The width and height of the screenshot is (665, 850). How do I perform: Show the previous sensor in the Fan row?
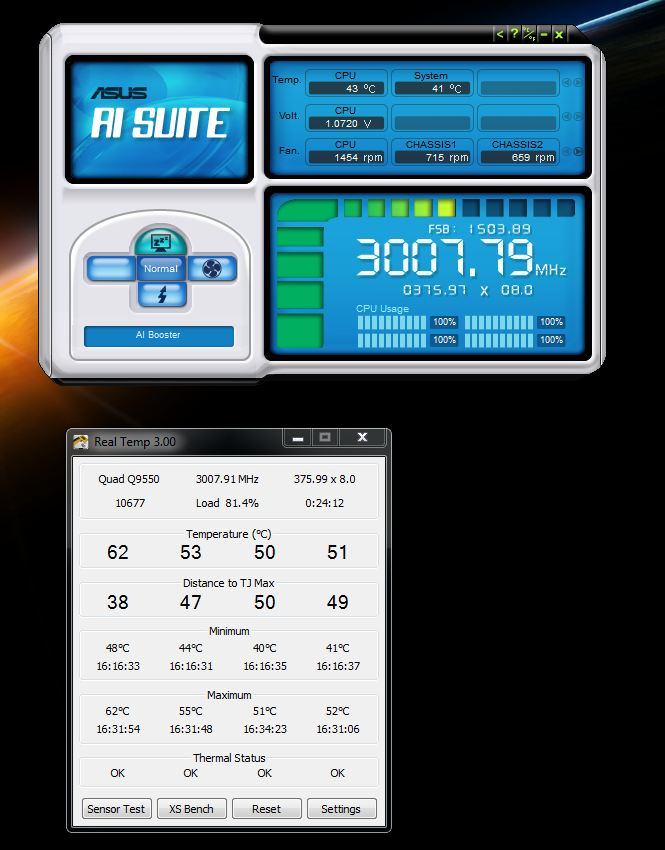point(566,151)
